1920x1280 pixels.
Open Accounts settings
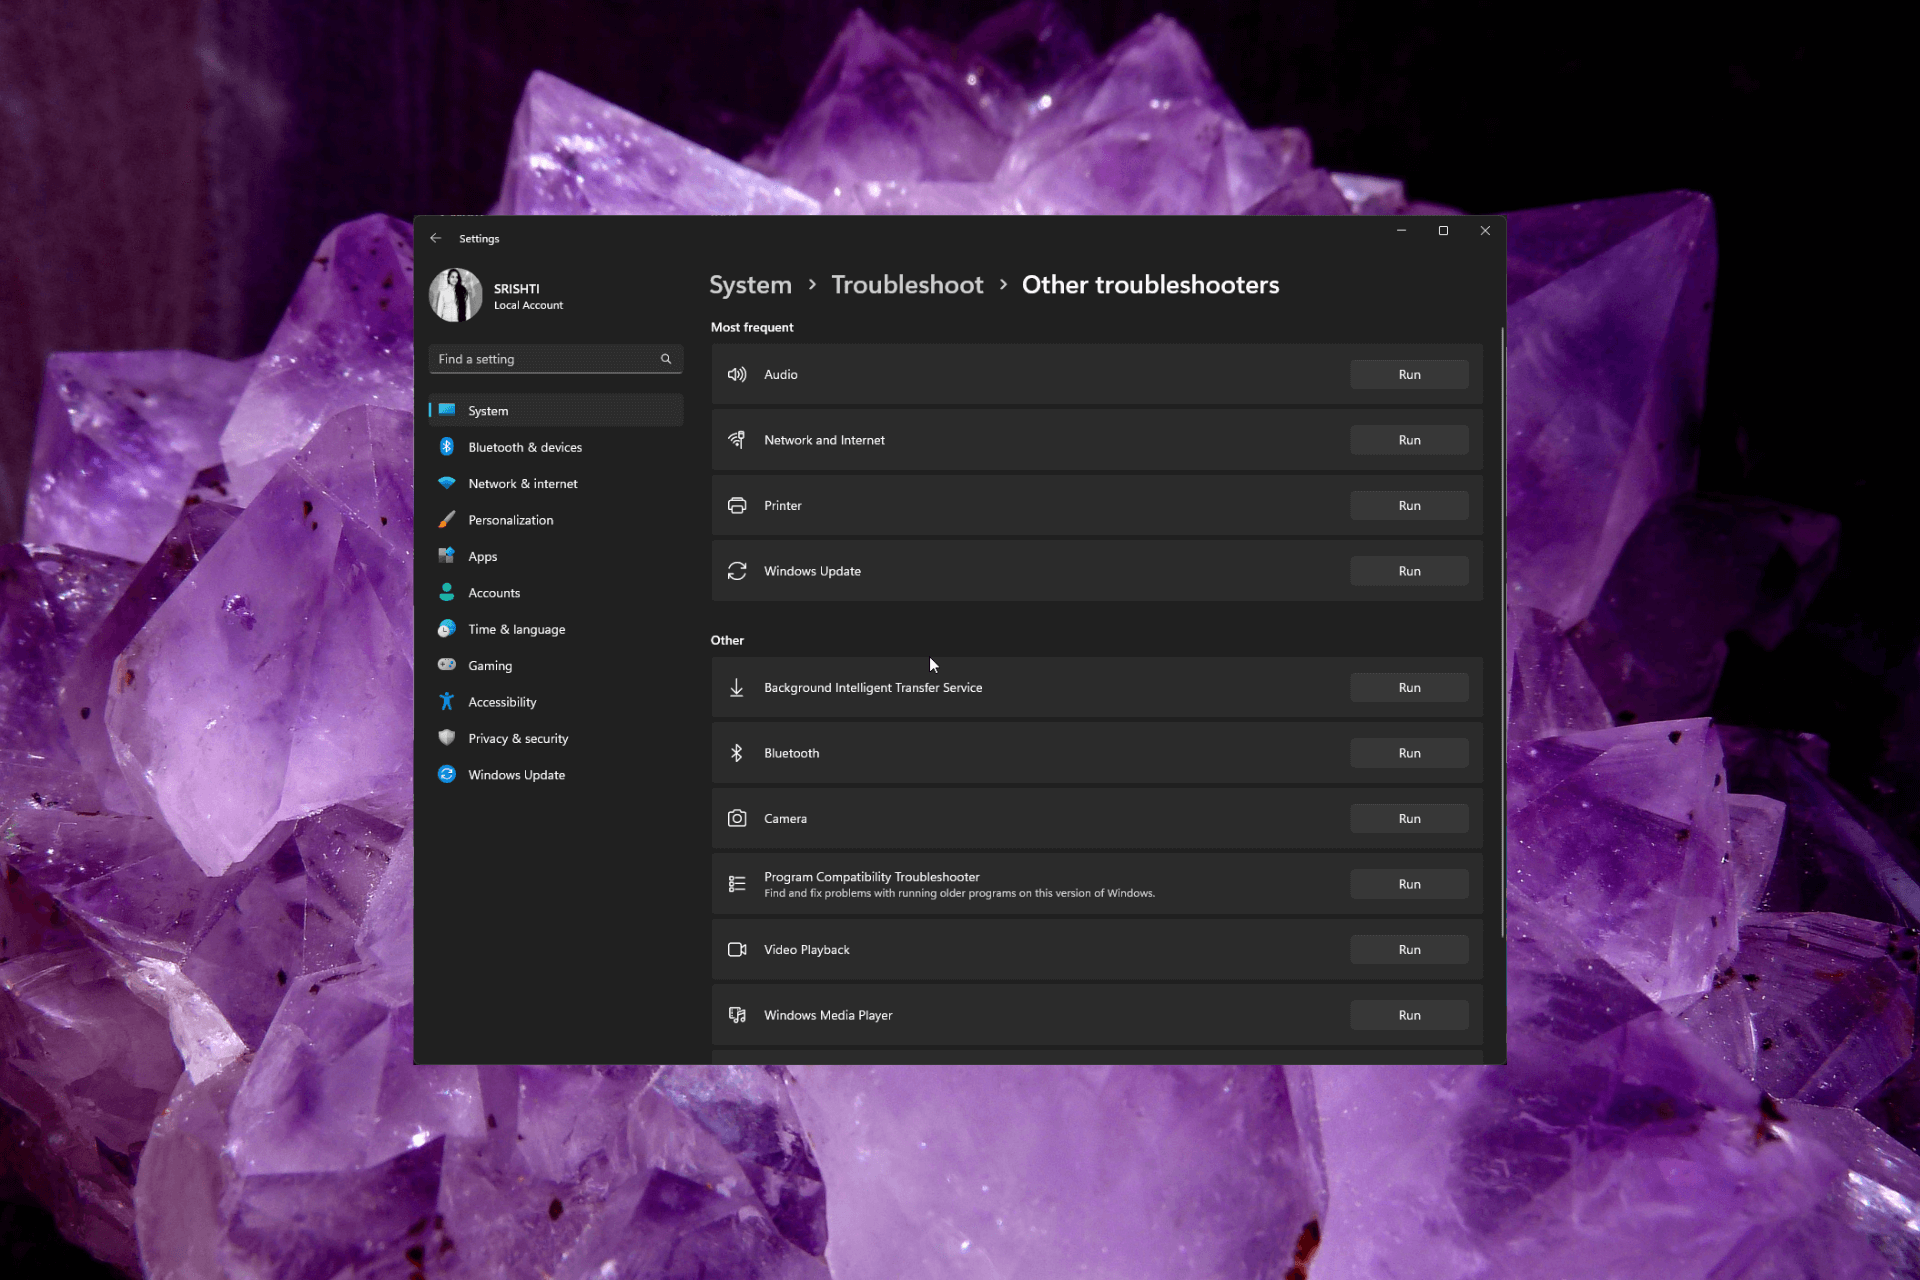tap(556, 592)
